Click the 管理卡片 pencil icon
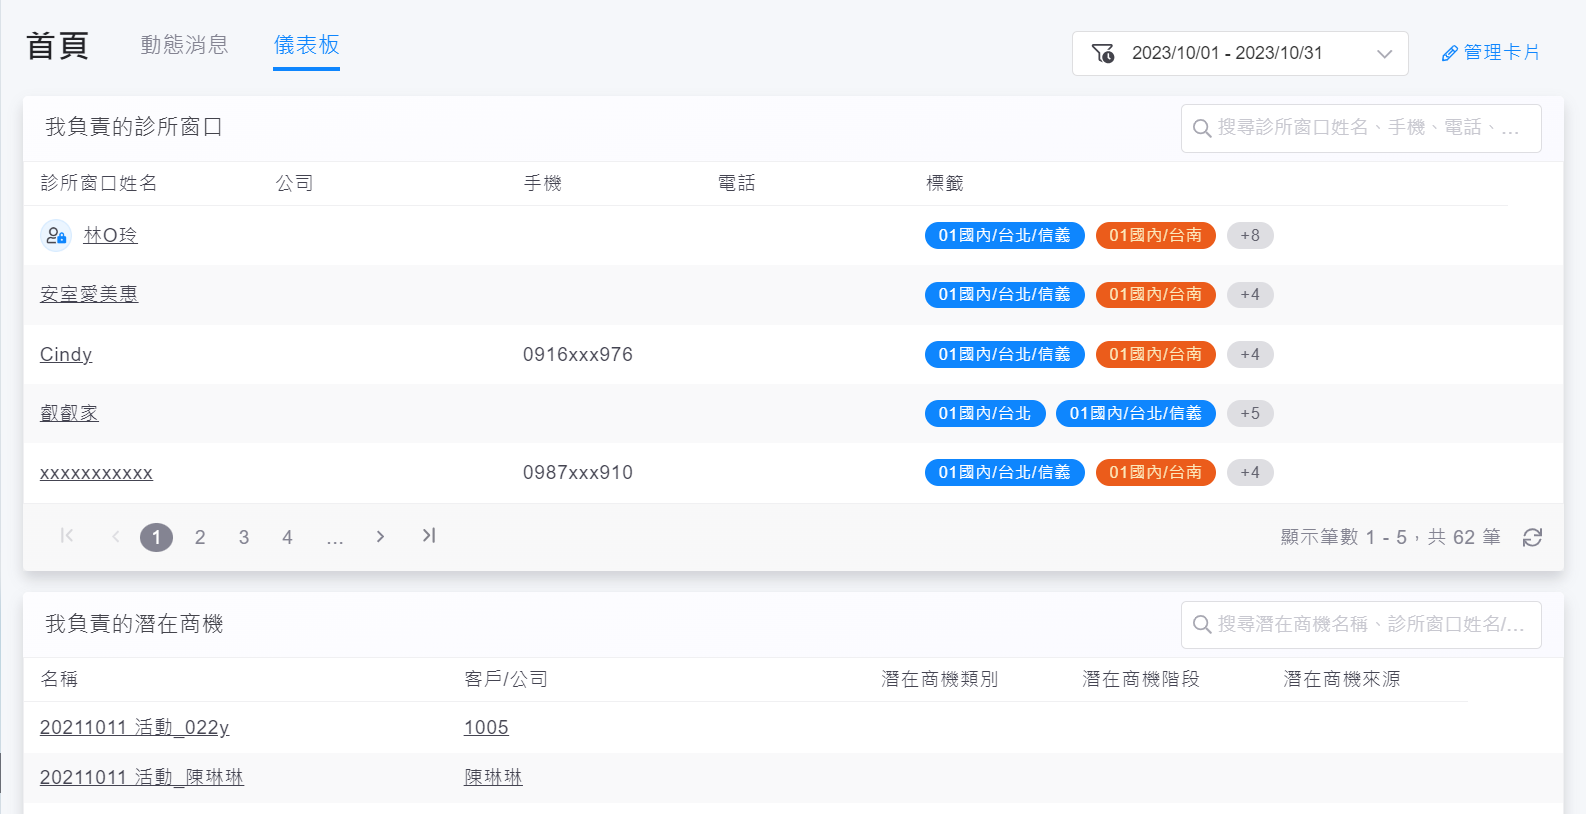 [x=1449, y=54]
